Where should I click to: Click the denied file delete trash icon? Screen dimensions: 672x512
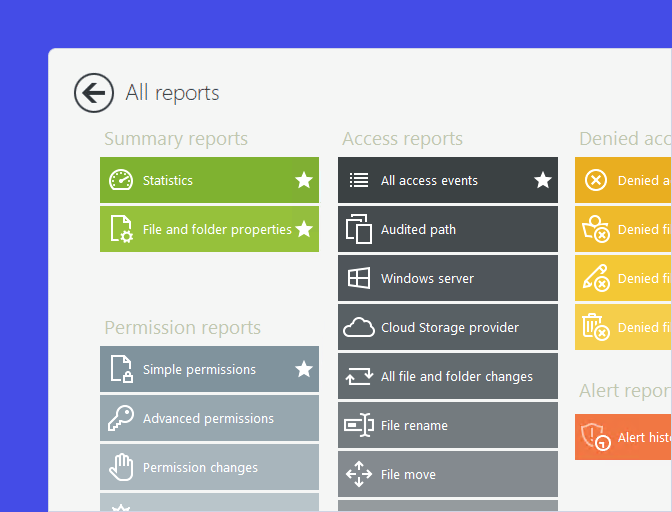[x=595, y=327]
